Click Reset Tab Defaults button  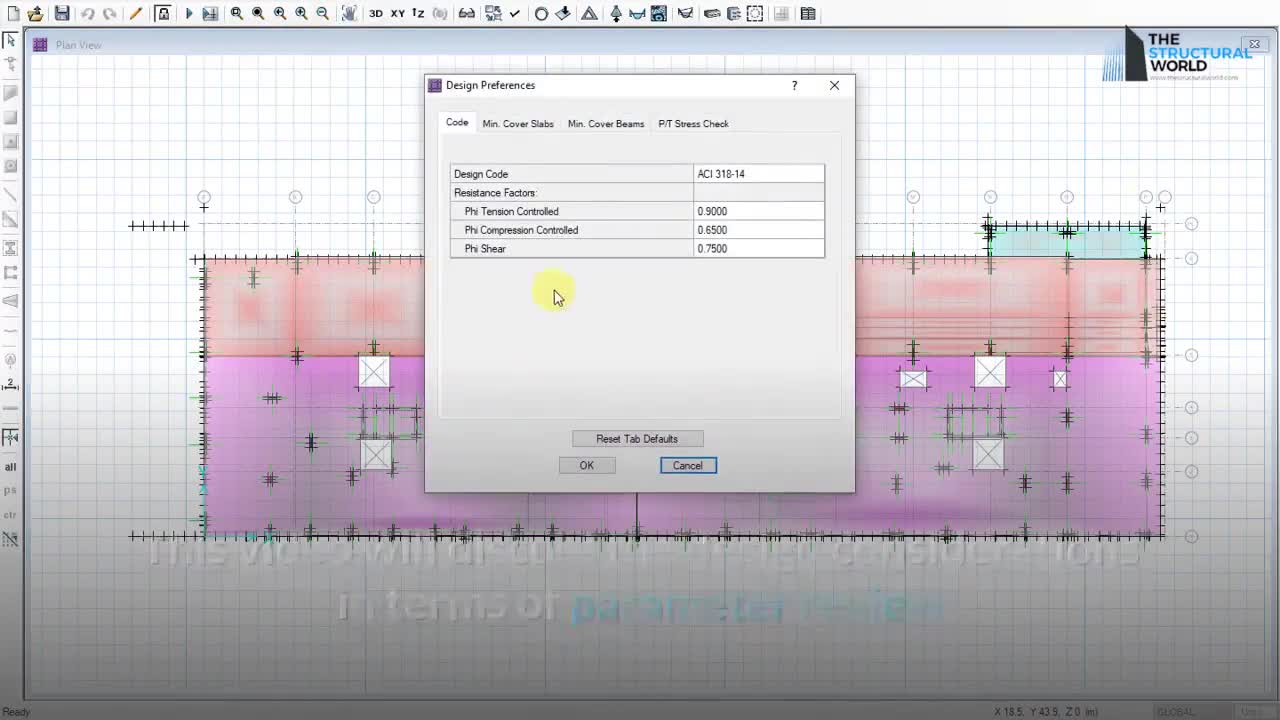[637, 439]
